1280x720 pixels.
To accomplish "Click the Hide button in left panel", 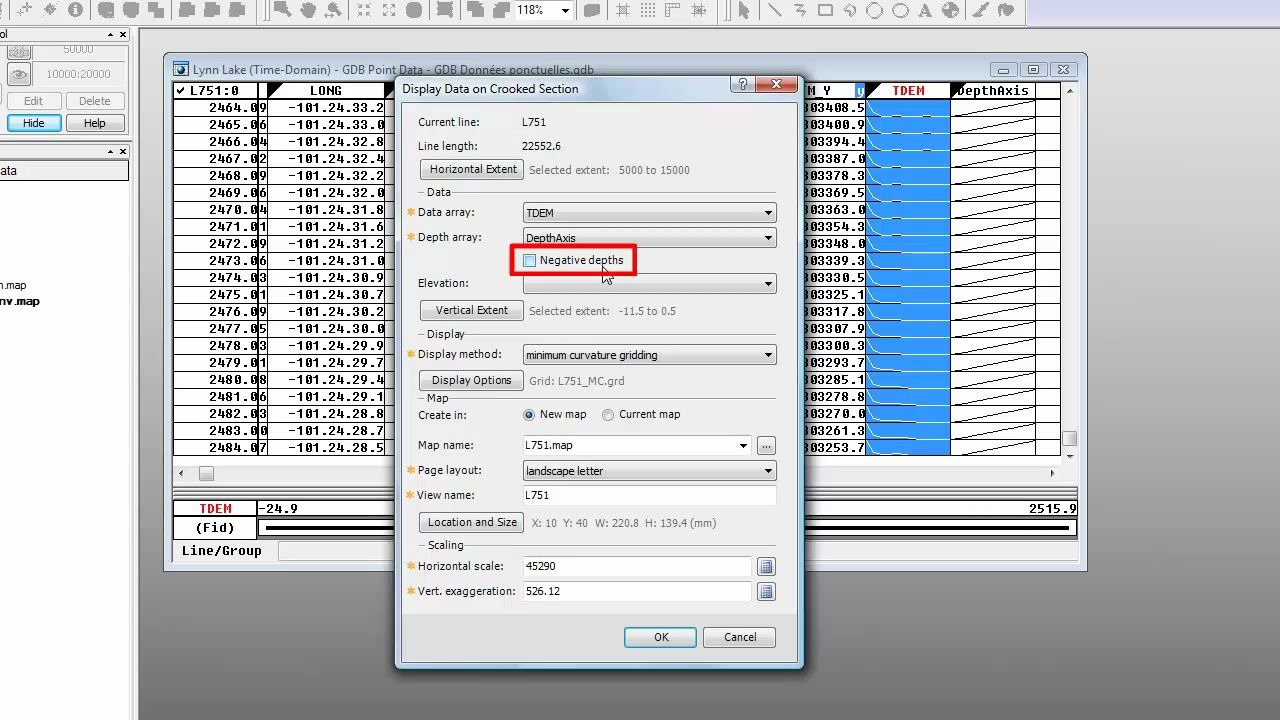I will 34,123.
